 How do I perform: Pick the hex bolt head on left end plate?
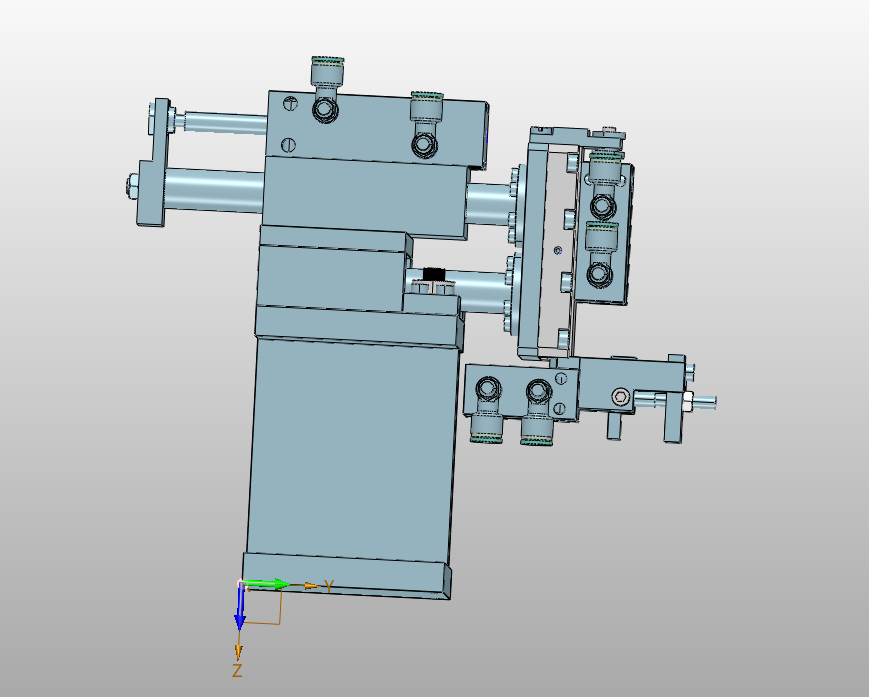[x=131, y=185]
